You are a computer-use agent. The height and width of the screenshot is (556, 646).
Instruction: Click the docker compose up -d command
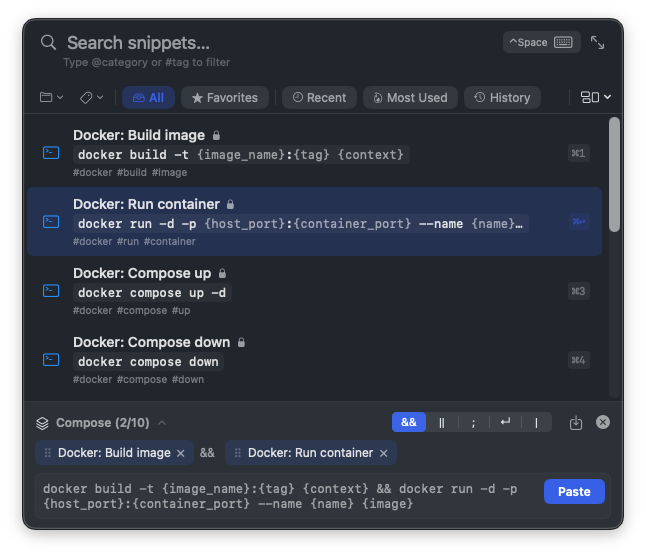[x=152, y=293]
